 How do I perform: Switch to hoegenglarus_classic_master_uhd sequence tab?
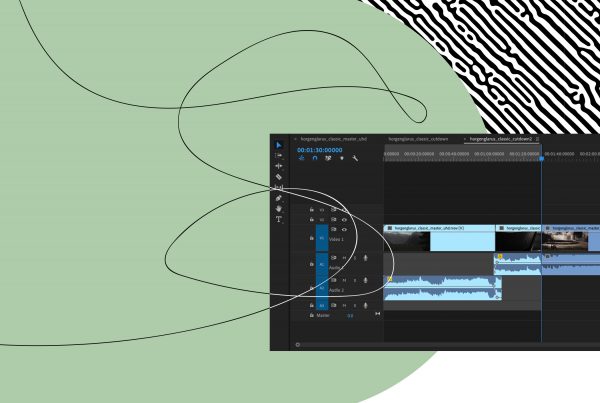pyautogui.click(x=334, y=139)
